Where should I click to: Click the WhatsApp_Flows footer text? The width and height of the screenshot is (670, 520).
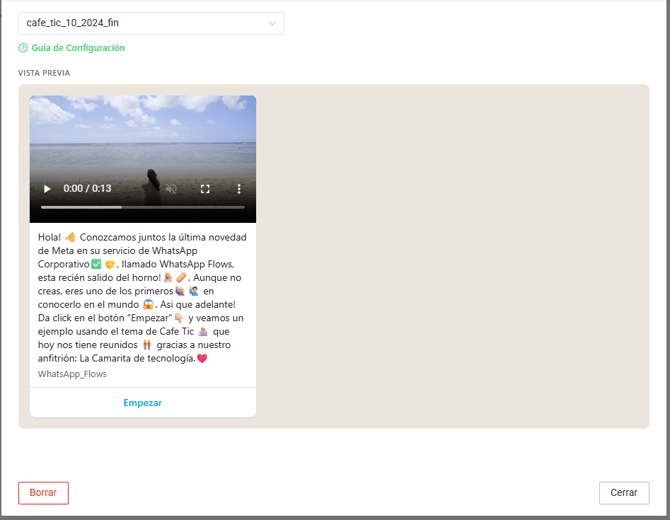(x=72, y=374)
